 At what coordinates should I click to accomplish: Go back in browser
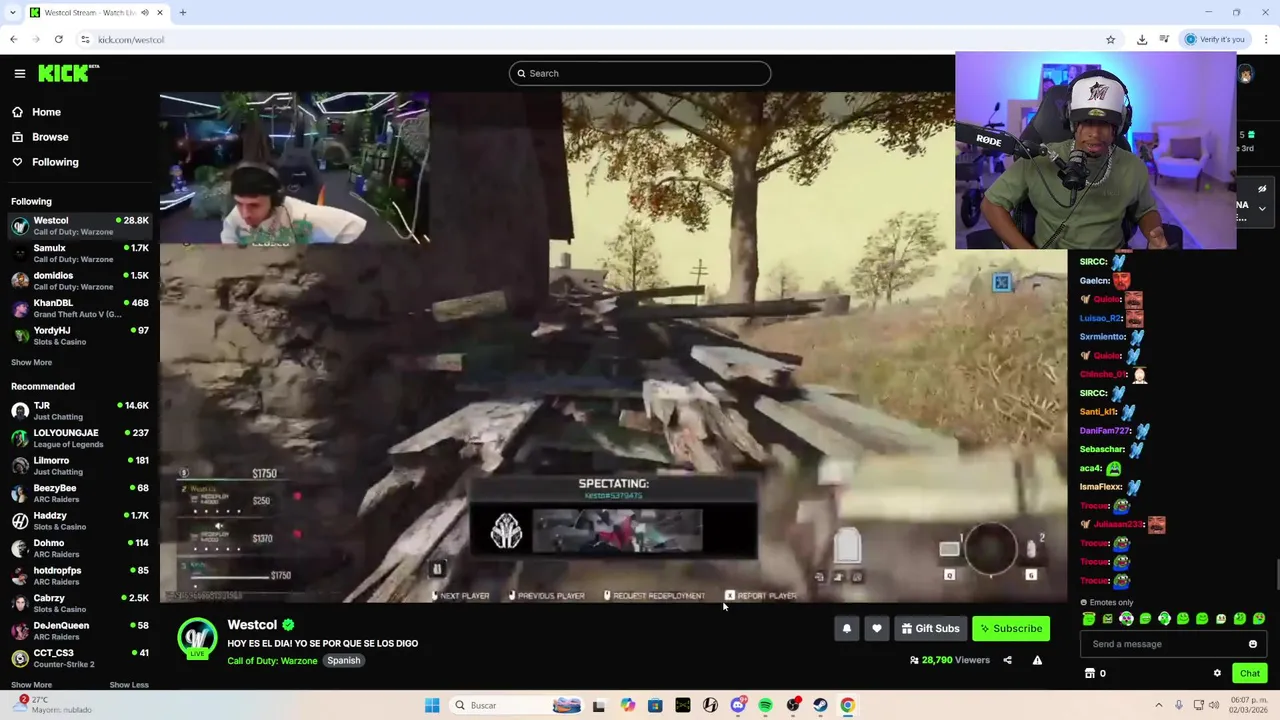coord(13,39)
